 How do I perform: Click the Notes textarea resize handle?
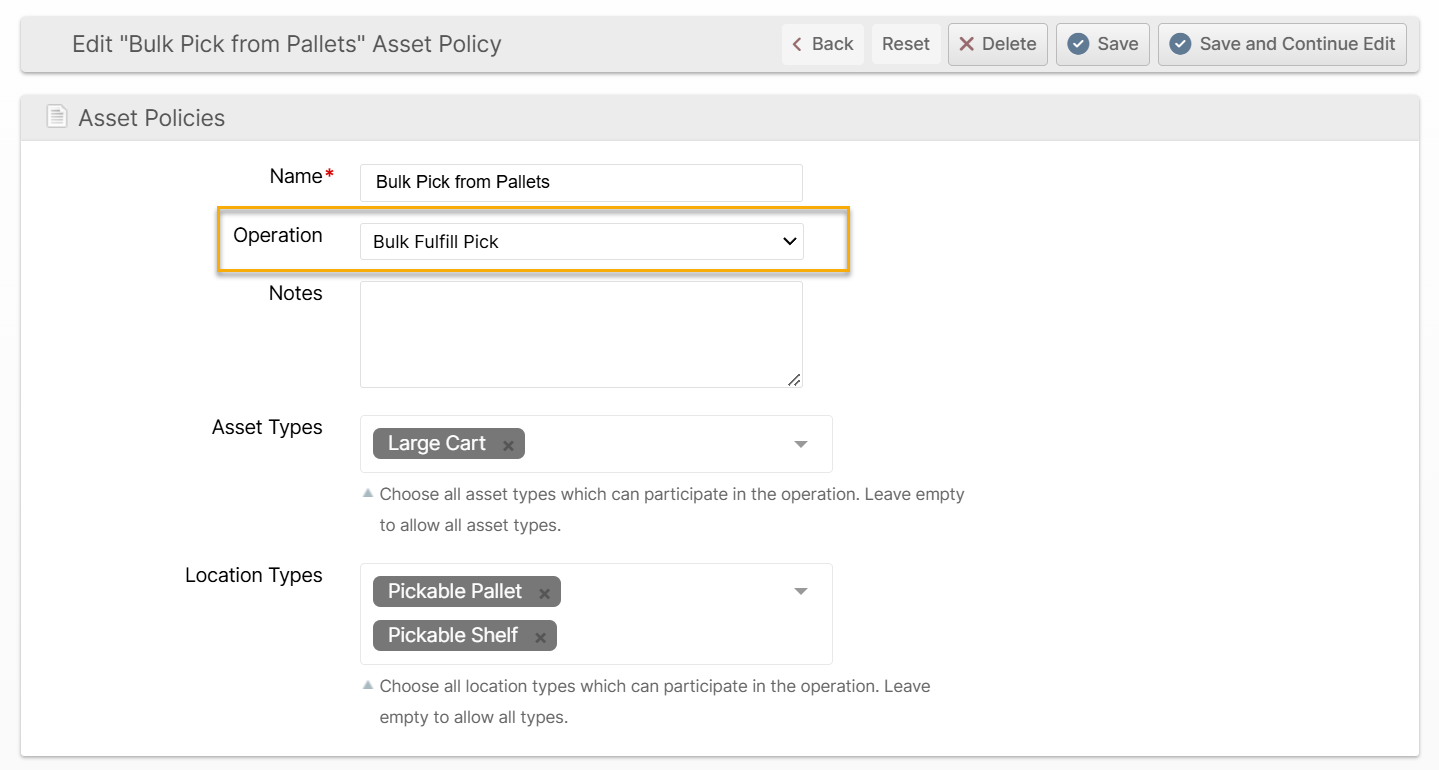pos(794,379)
